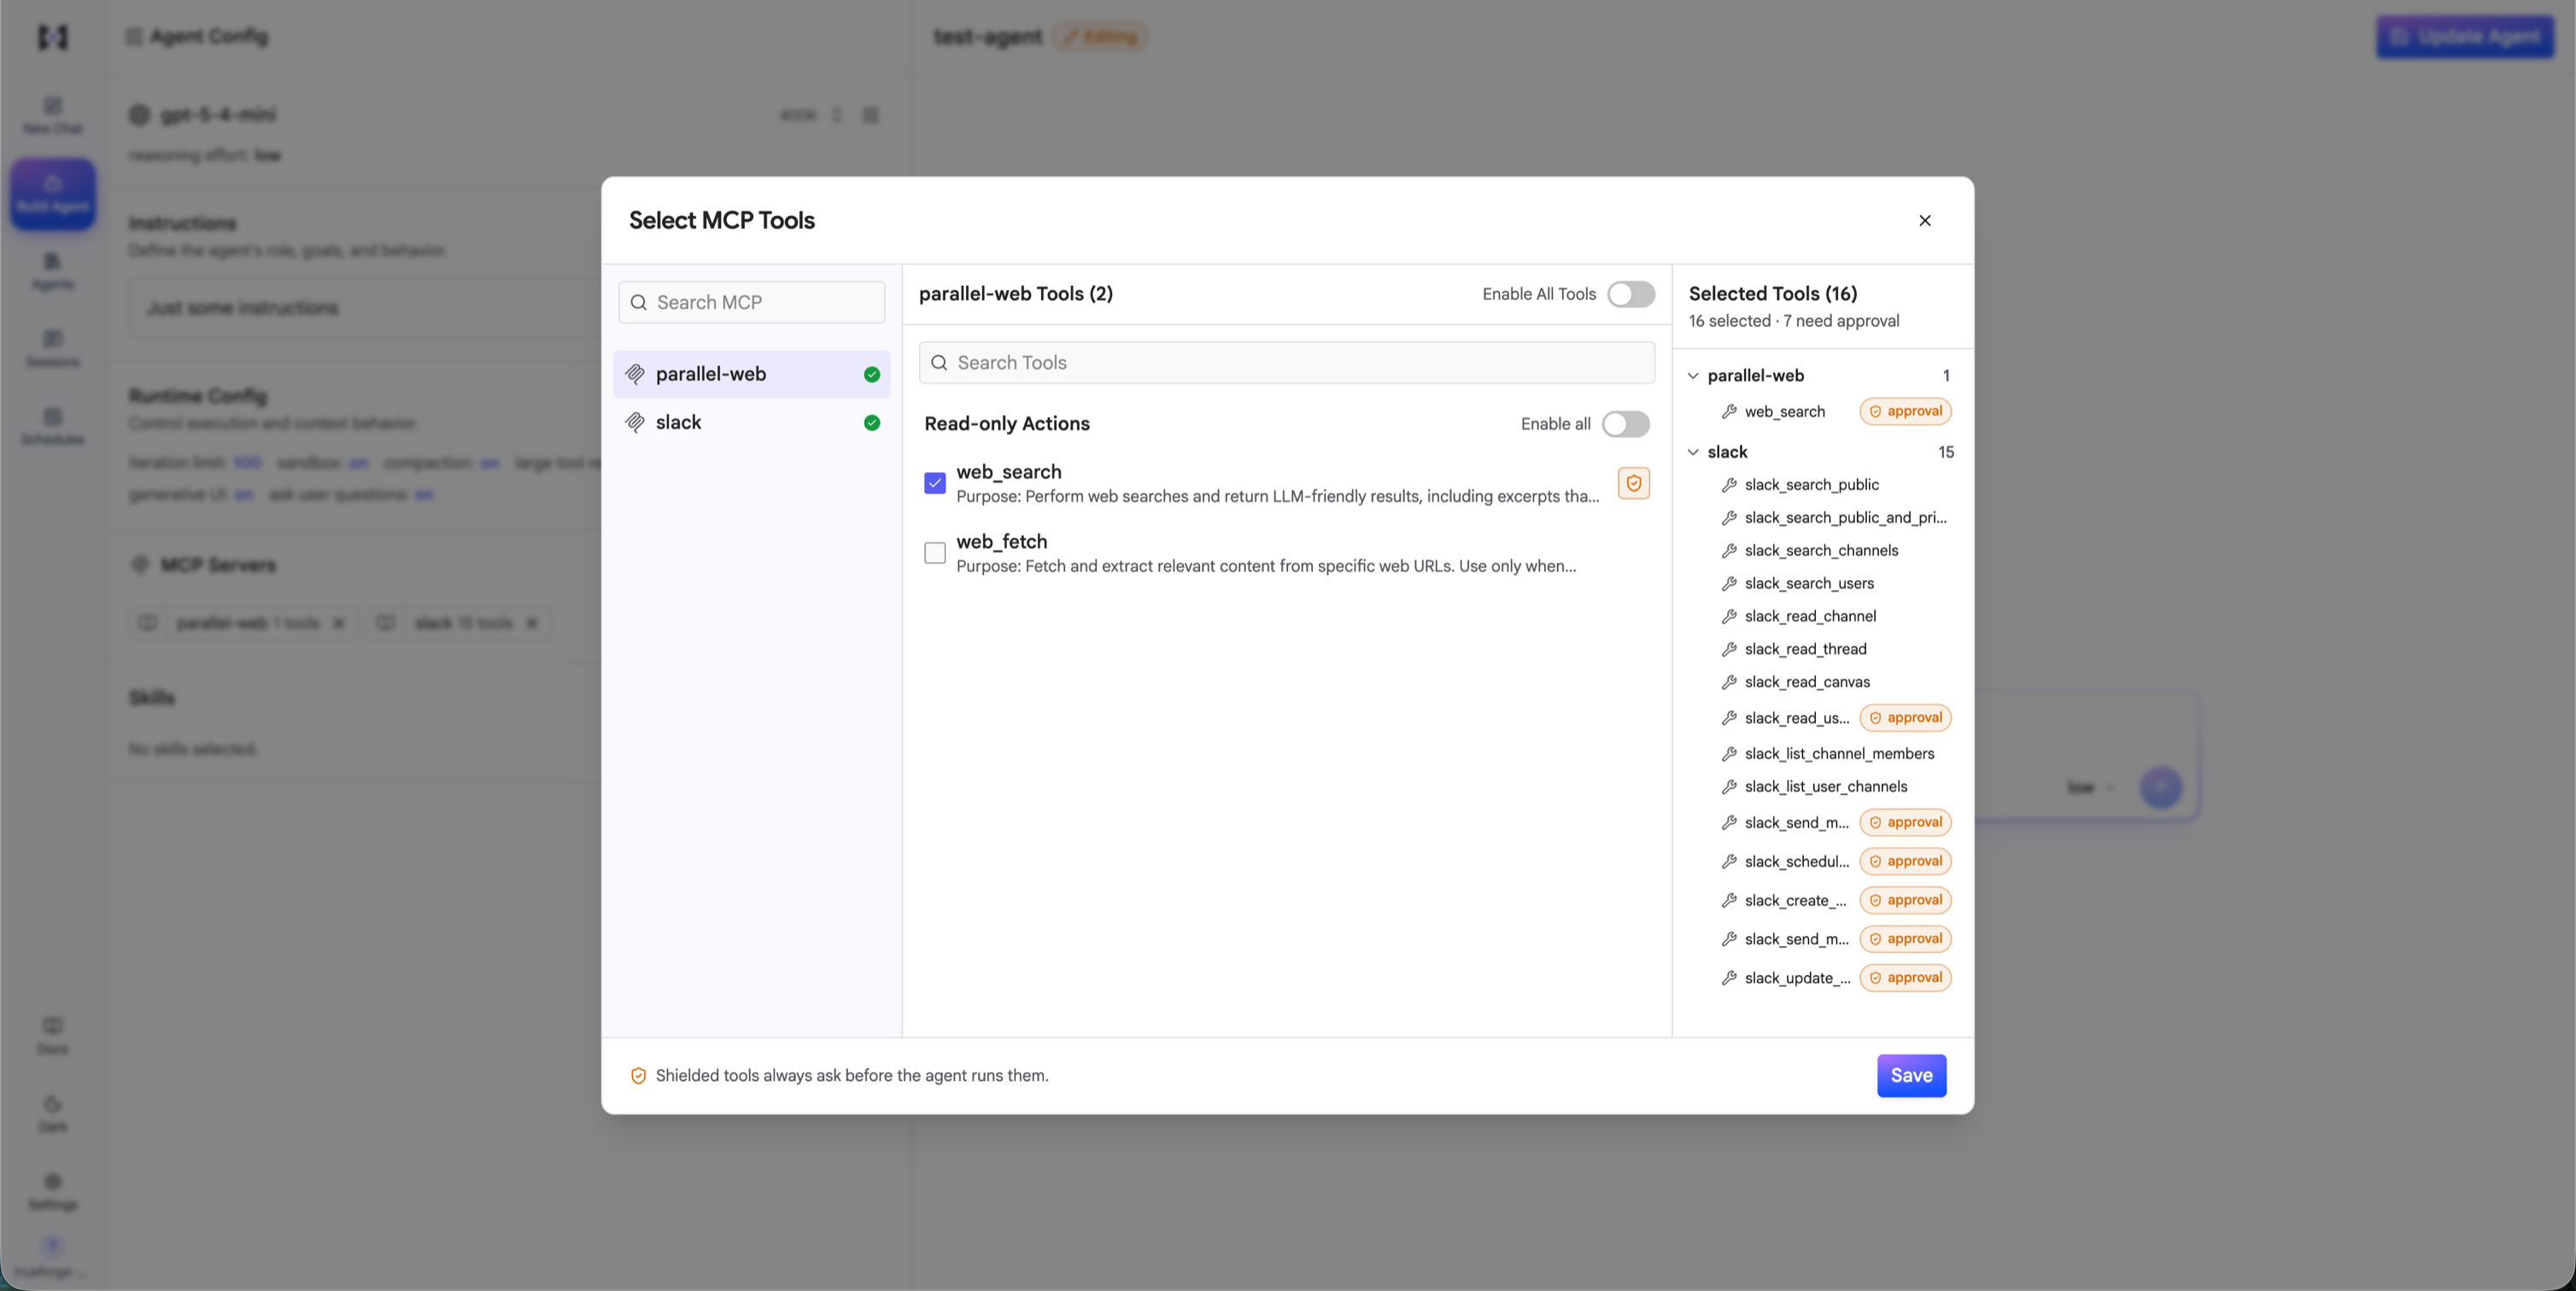Click magnifier icon in Search Tools field
The width and height of the screenshot is (2576, 1291).
[939, 362]
